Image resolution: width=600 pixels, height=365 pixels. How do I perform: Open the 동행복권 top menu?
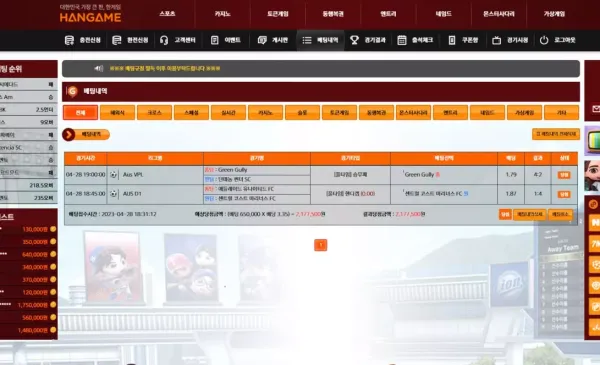(333, 14)
